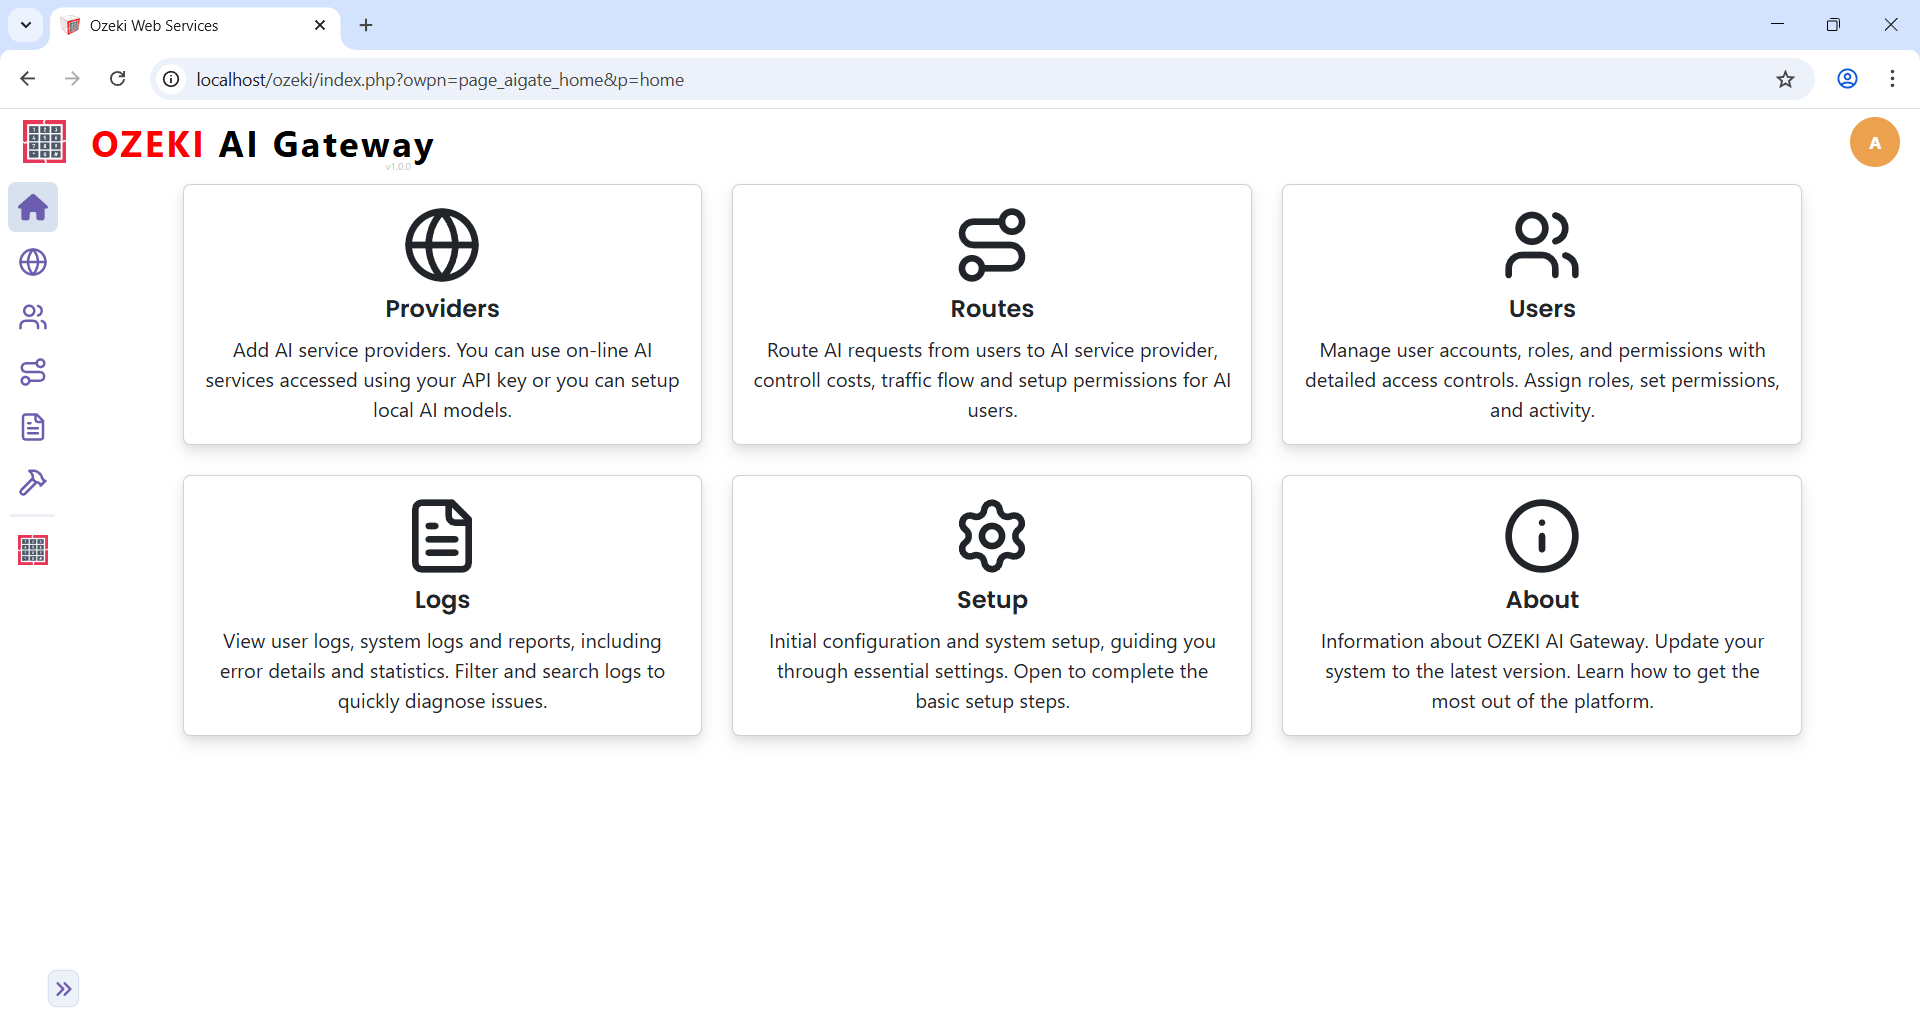This screenshot has width=1920, height=1020.
Task: Click the Ozeki grid icon at sidebar bottom
Action: [x=33, y=549]
